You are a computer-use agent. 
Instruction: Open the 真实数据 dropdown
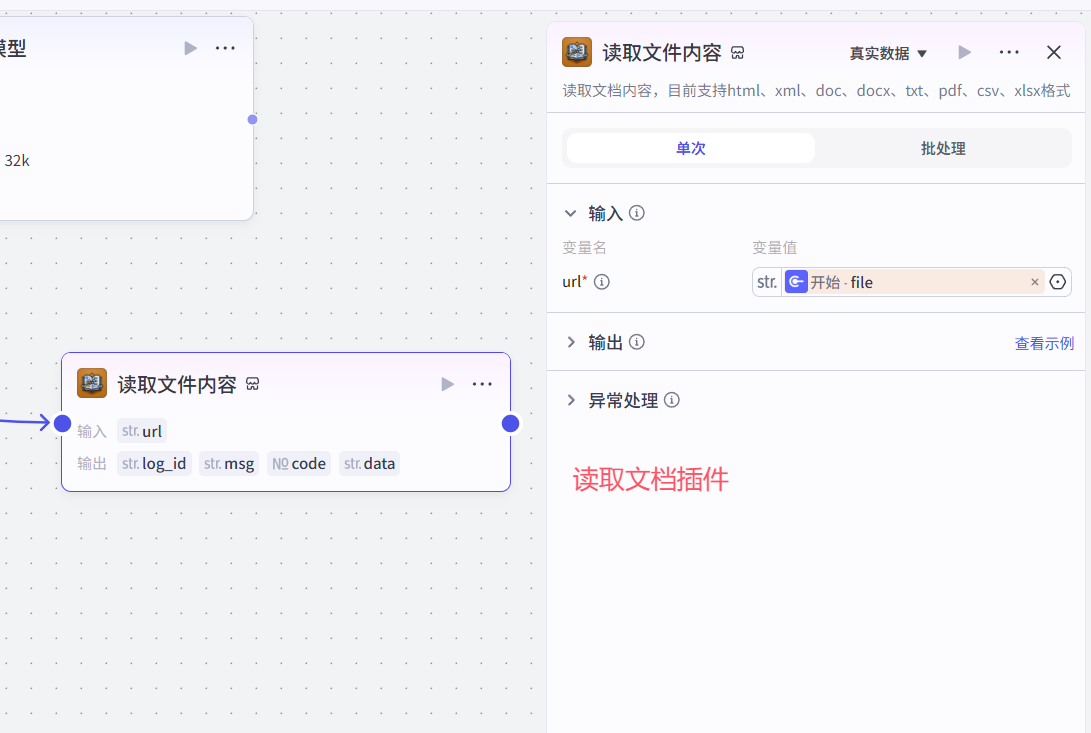[888, 54]
